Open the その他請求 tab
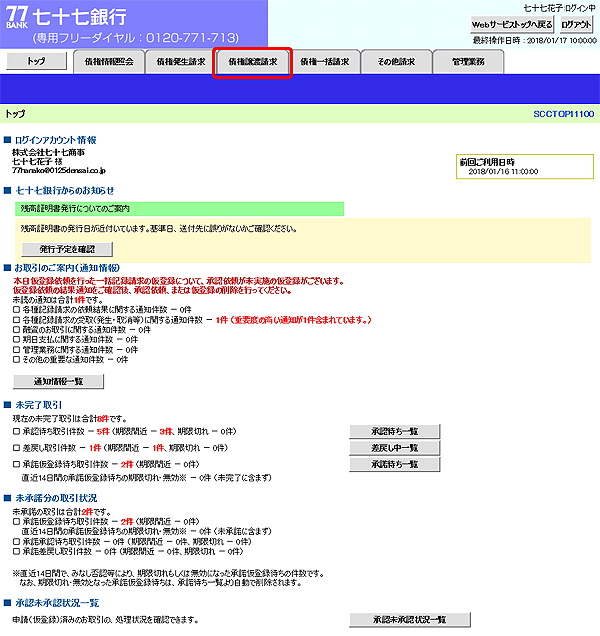This screenshot has height=636, width=600. point(396,62)
